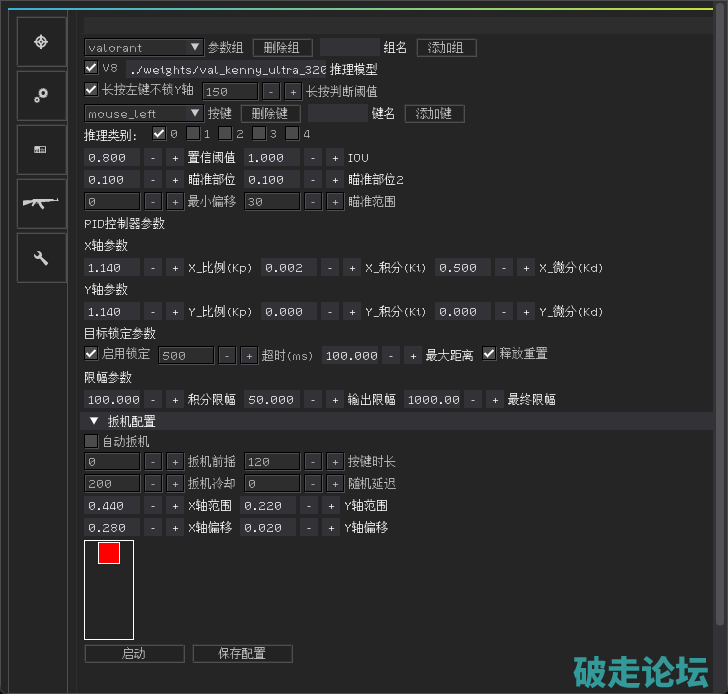Decrease X_比例(Kp) with its minus button
This screenshot has height=694, width=728.
[152, 268]
